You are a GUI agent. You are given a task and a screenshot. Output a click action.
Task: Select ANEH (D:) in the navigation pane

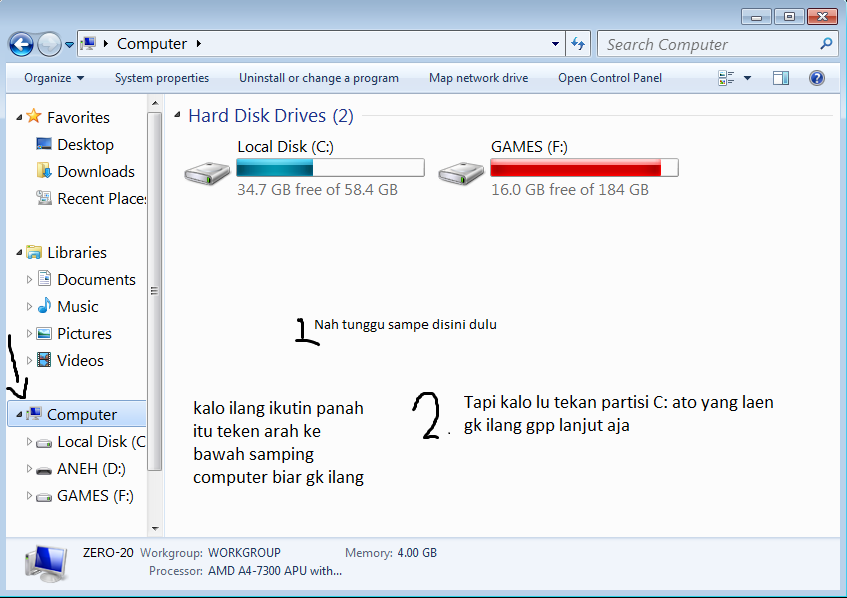point(92,468)
